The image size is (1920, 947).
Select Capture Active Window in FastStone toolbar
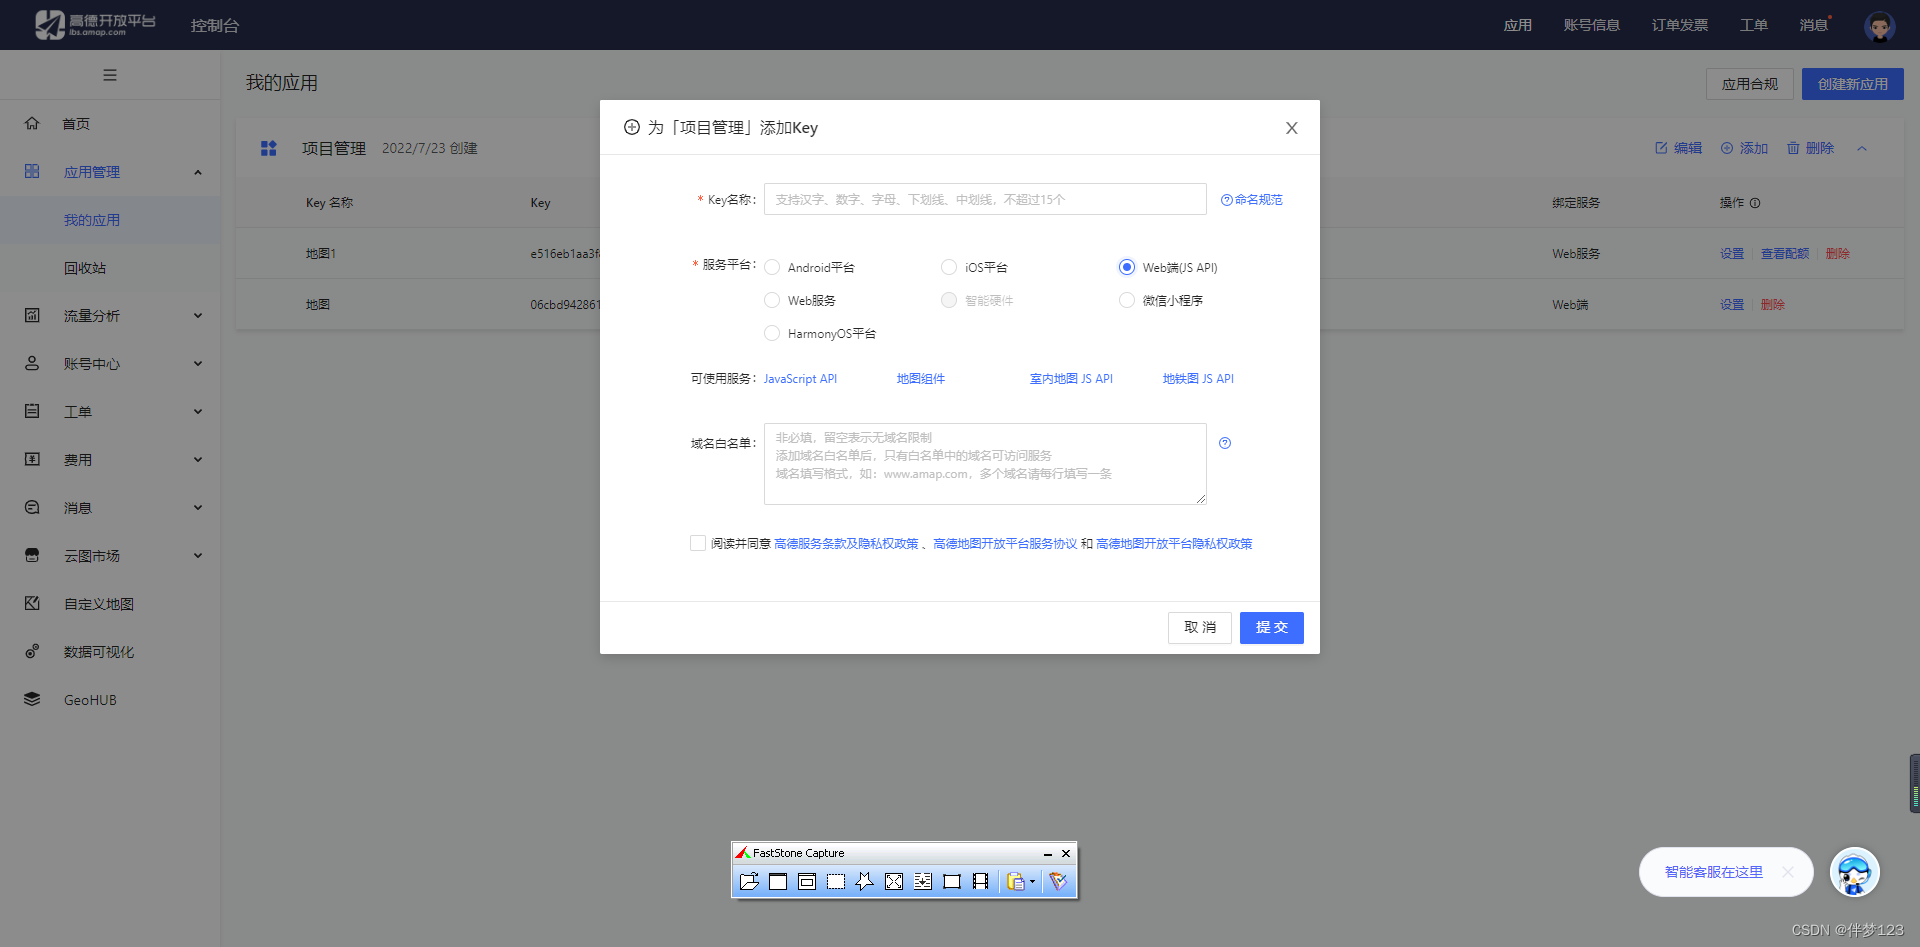coord(778,881)
